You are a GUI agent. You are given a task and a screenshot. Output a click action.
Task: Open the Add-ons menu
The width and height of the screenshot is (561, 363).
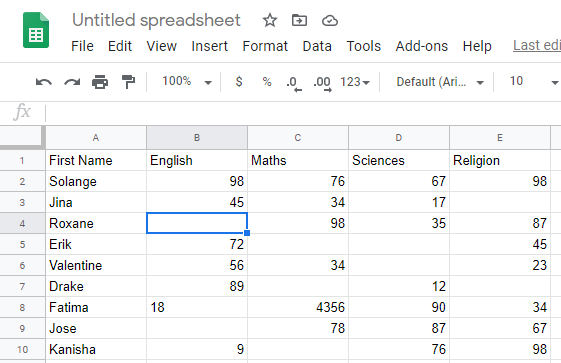tap(421, 46)
